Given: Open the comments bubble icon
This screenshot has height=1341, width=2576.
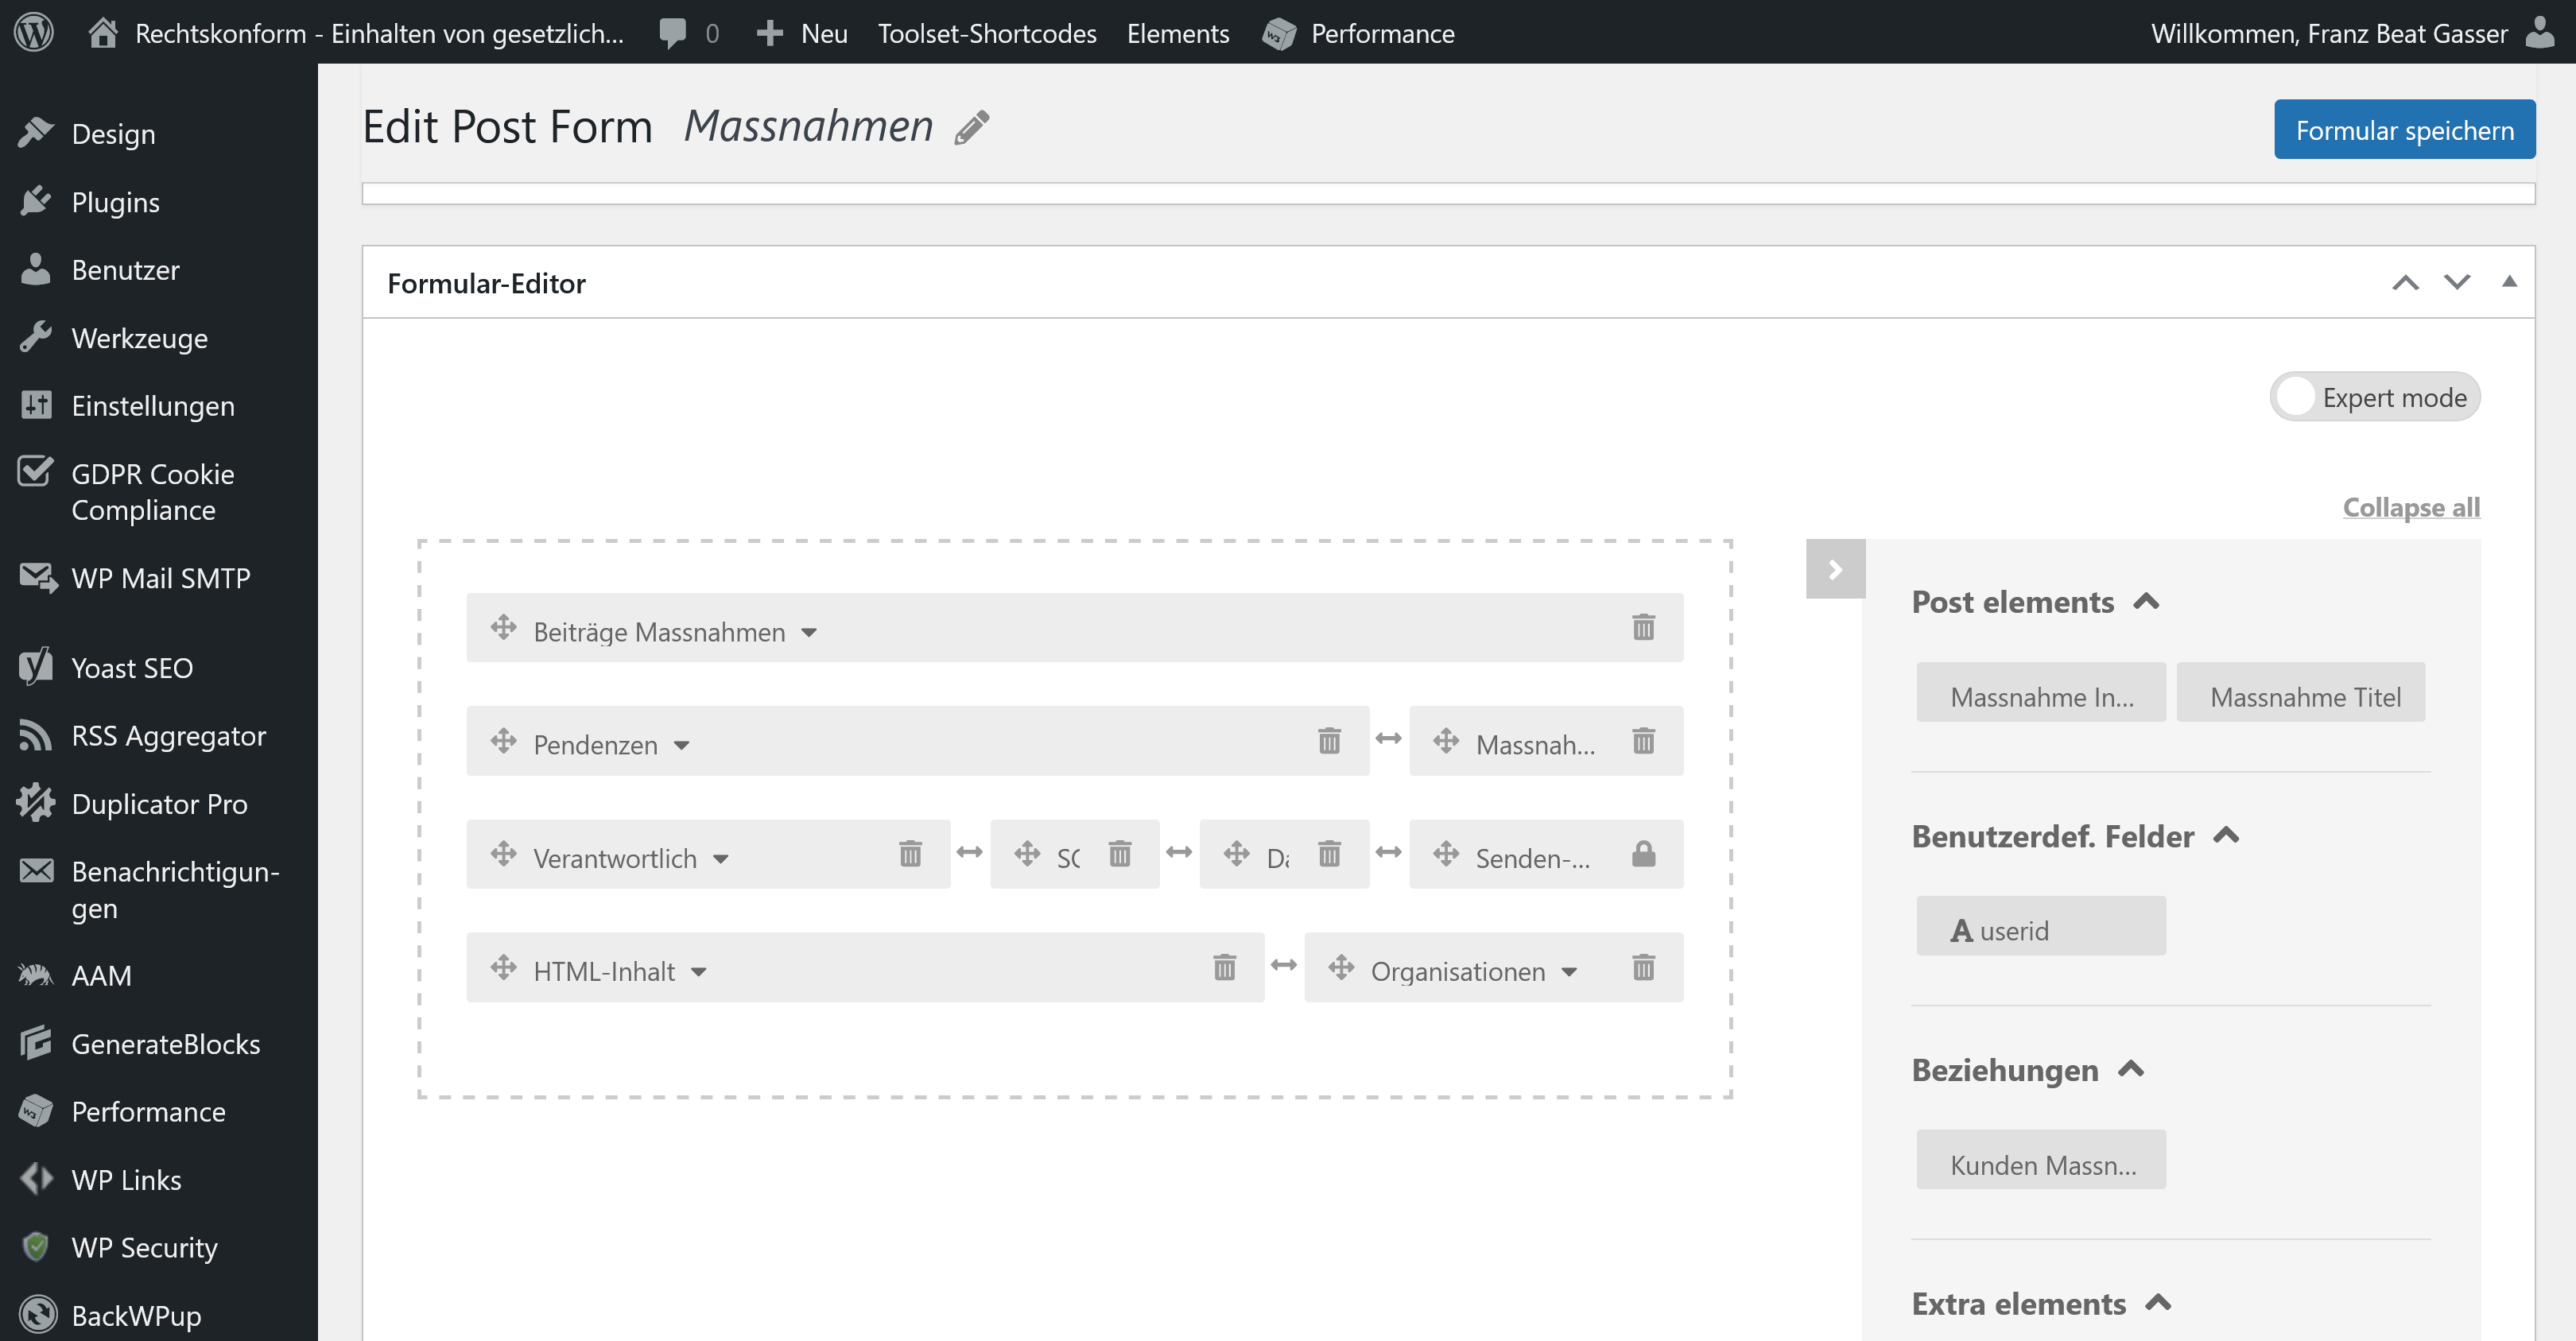Looking at the screenshot, I should 673,33.
